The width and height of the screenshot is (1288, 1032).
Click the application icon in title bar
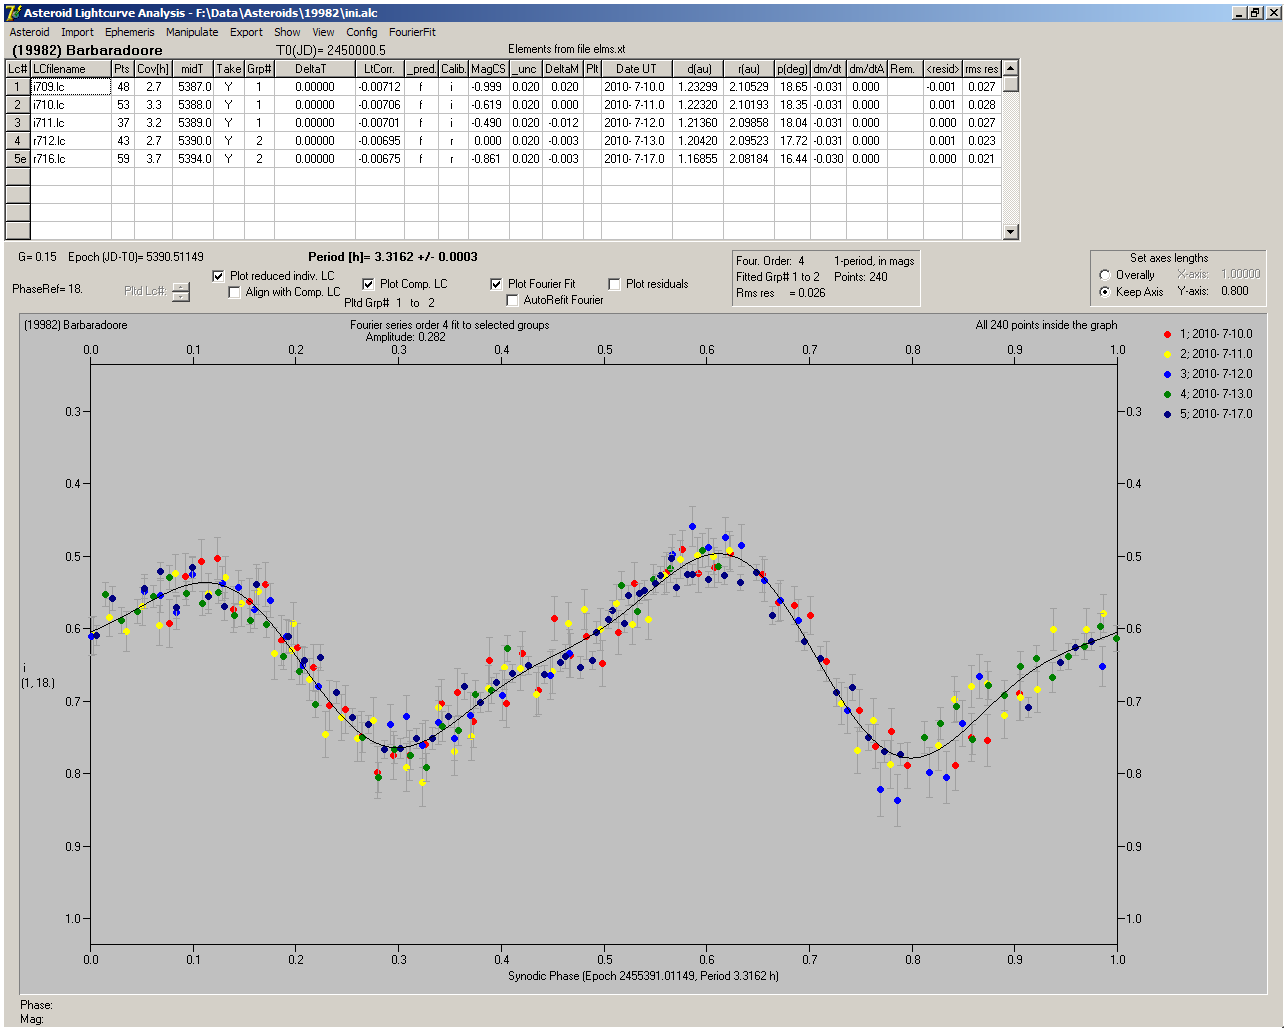click(x=12, y=12)
